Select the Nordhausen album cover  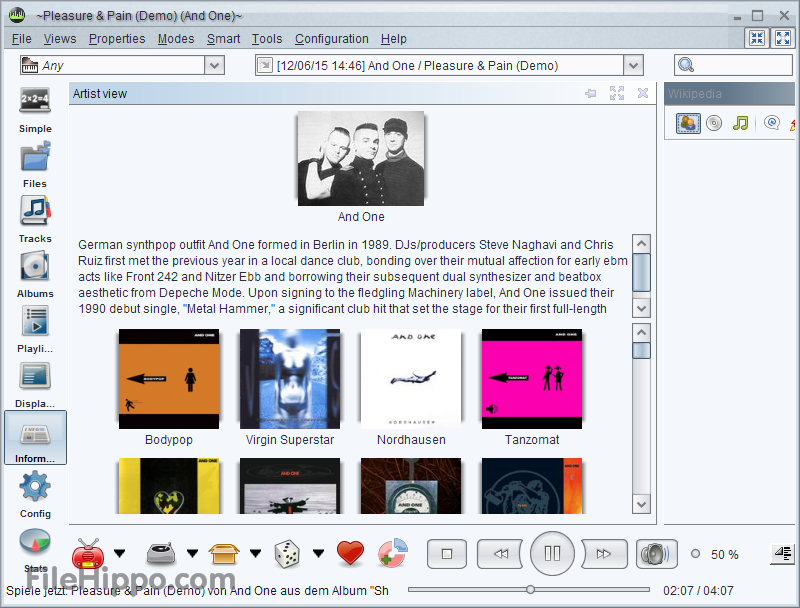click(x=411, y=378)
